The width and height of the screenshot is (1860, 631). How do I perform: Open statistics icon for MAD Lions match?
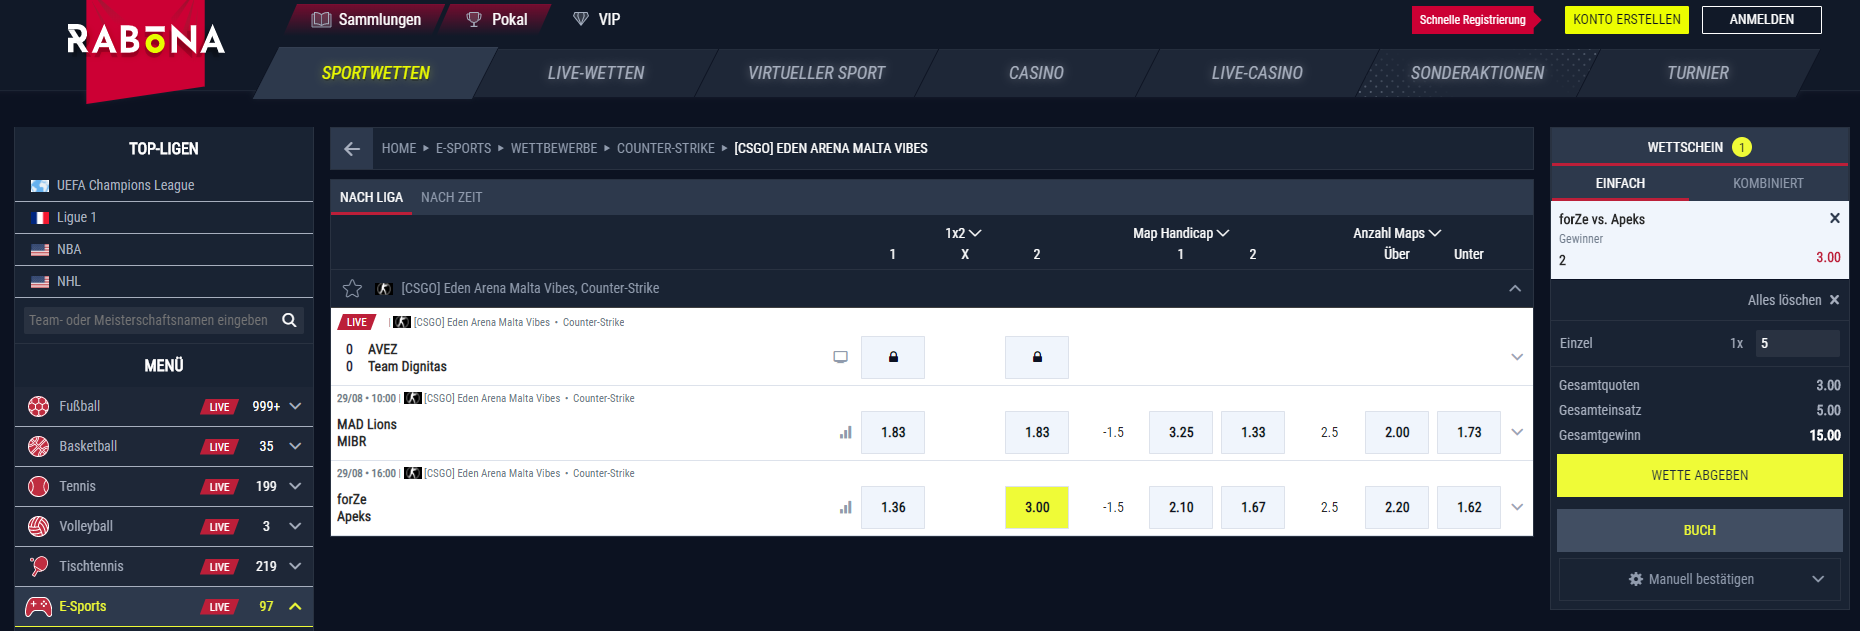(846, 433)
